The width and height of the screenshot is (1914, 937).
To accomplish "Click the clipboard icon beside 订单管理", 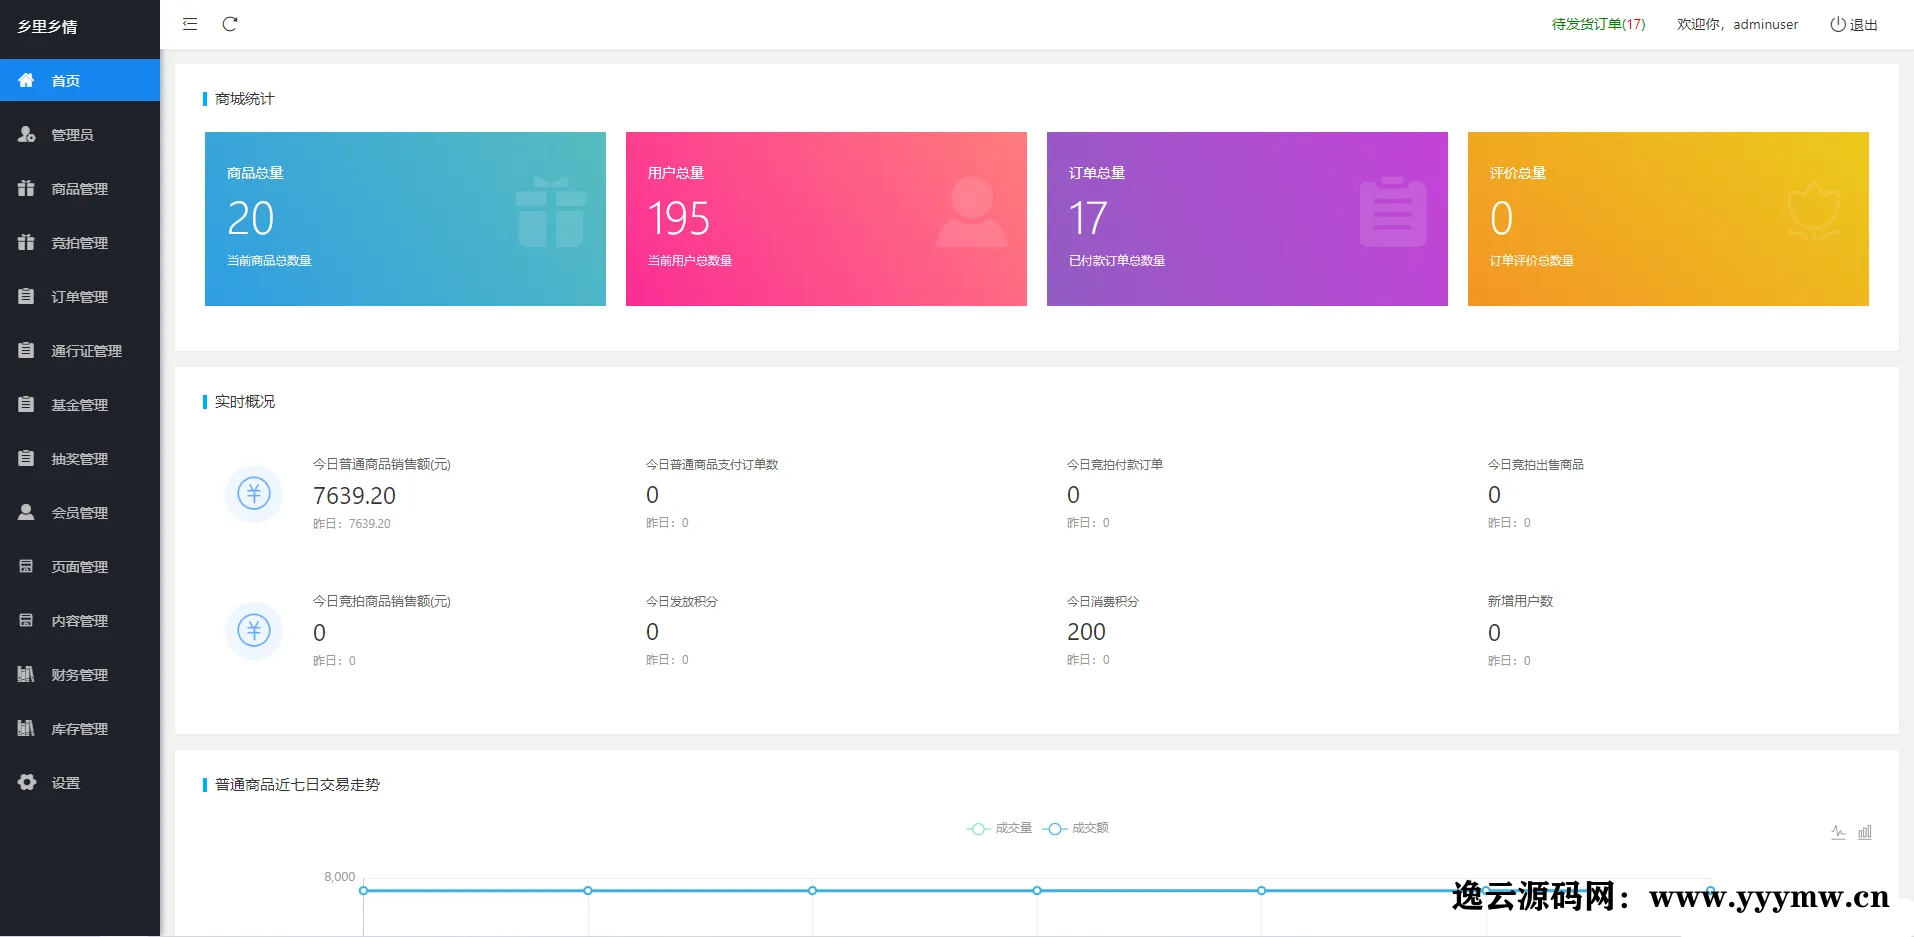I will pos(26,296).
